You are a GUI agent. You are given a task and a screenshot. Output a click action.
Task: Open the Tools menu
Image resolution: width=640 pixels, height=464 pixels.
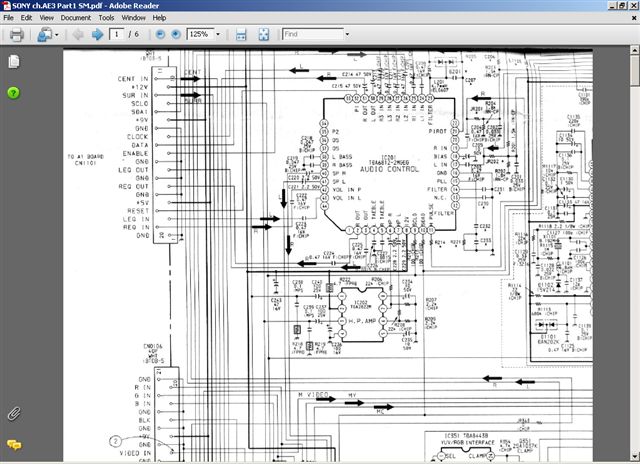pos(106,18)
